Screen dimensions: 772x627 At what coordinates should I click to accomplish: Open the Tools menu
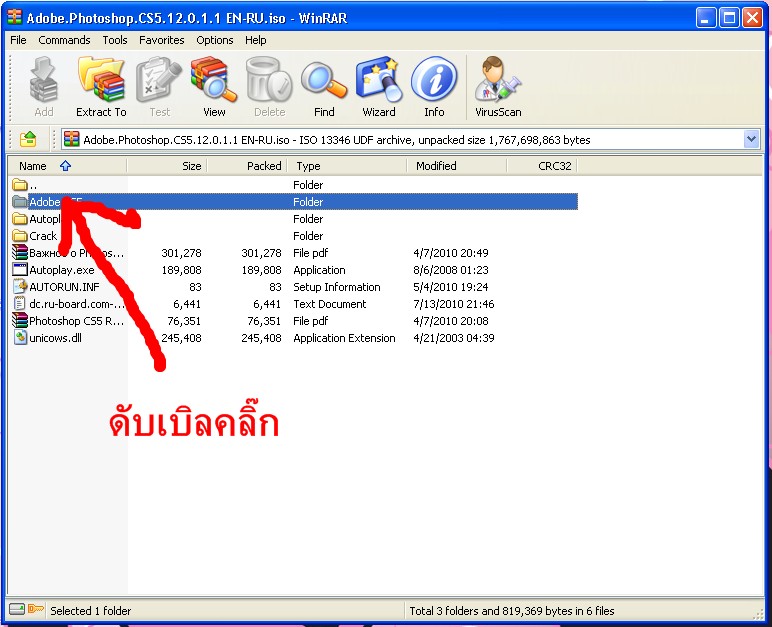pos(115,40)
